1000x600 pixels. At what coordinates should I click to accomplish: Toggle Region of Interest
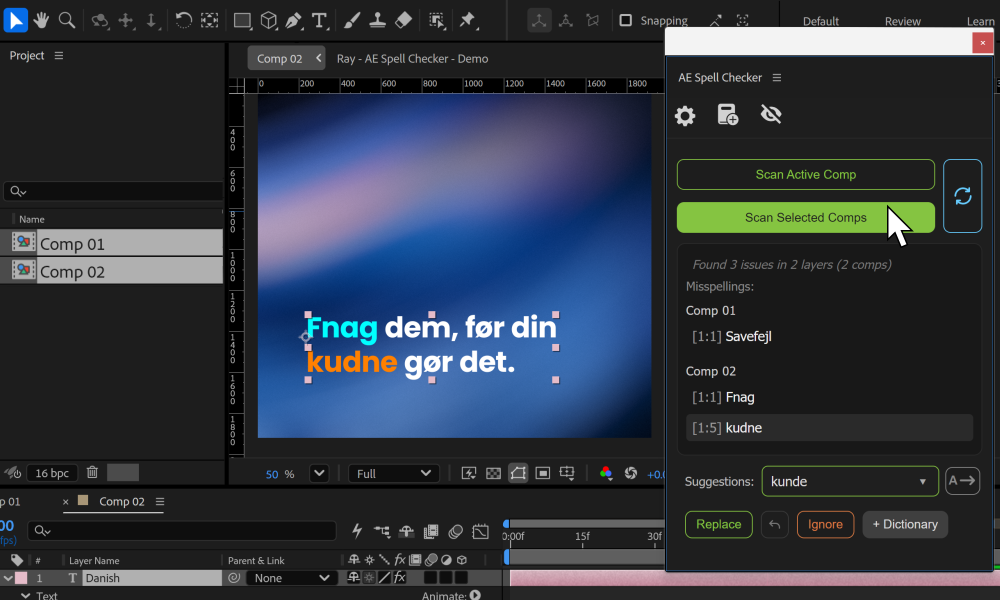(x=543, y=473)
